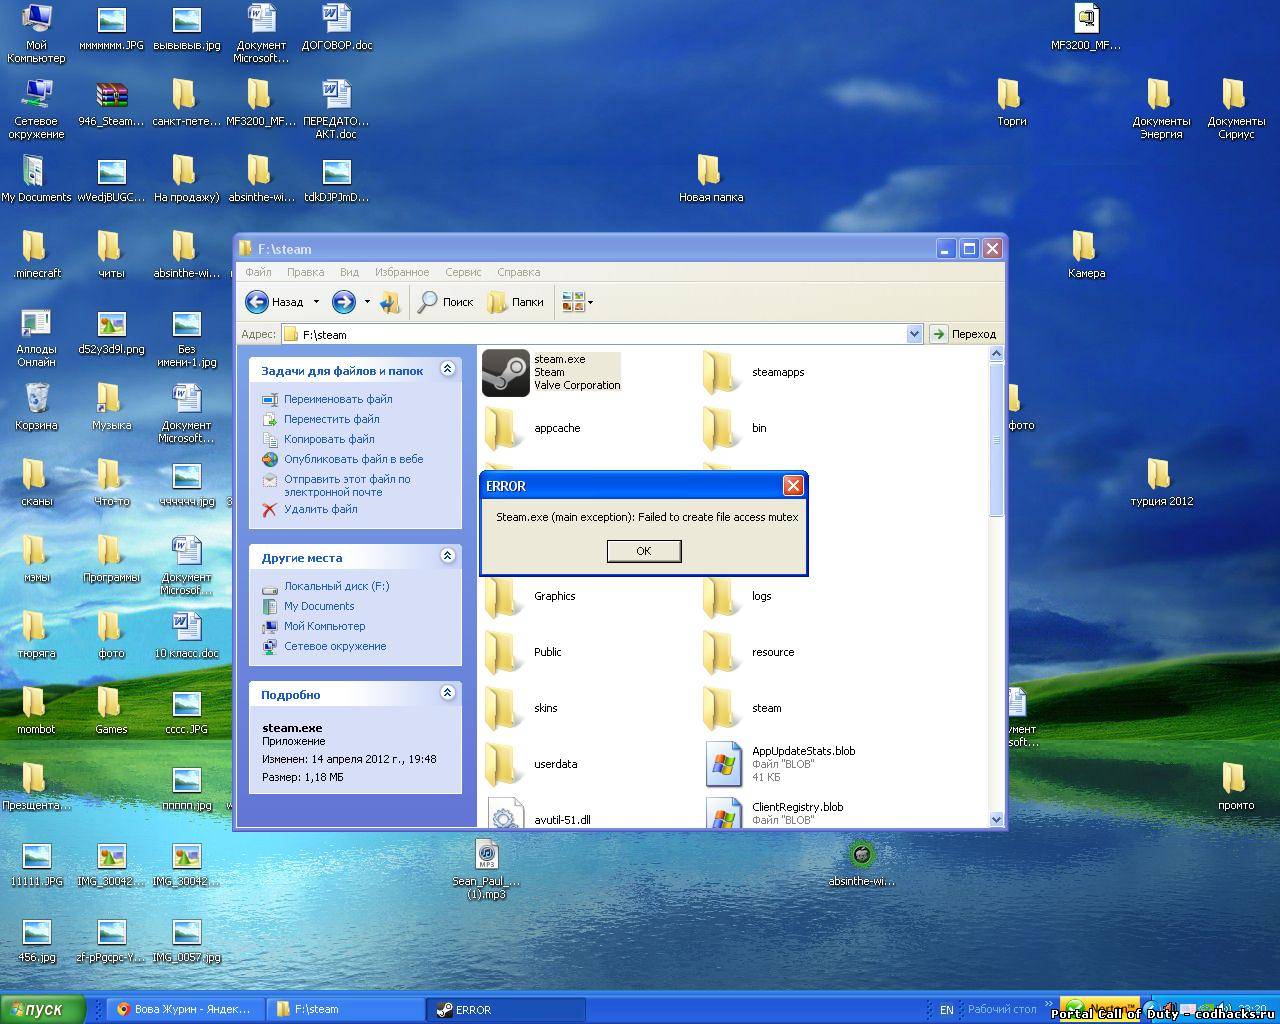Go to Мой Компьютер in Другие места
The width and height of the screenshot is (1280, 1024).
point(324,626)
